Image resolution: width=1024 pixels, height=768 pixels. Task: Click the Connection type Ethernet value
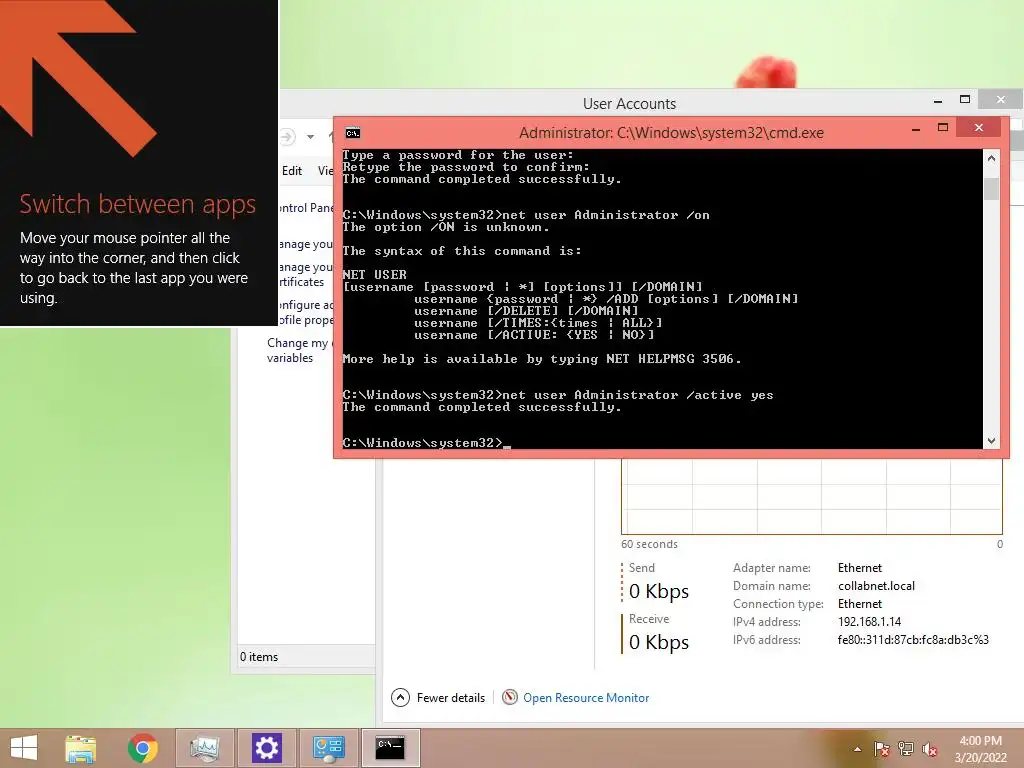[859, 604]
